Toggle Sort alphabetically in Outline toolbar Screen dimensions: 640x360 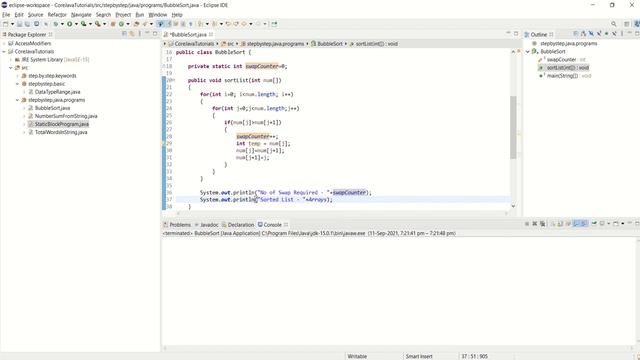click(584, 34)
